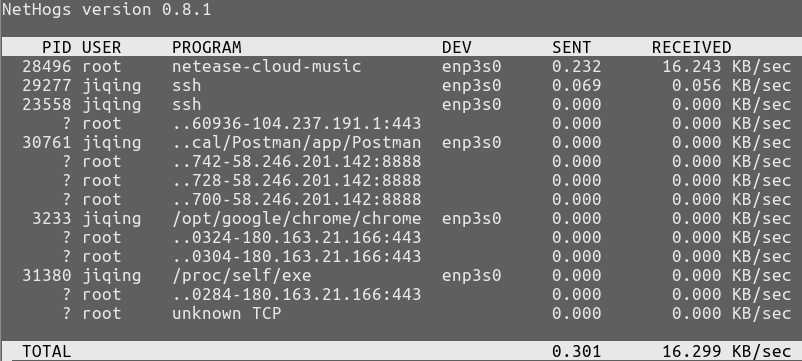Click the Postman program entry
This screenshot has width=802, height=361.
point(297,143)
